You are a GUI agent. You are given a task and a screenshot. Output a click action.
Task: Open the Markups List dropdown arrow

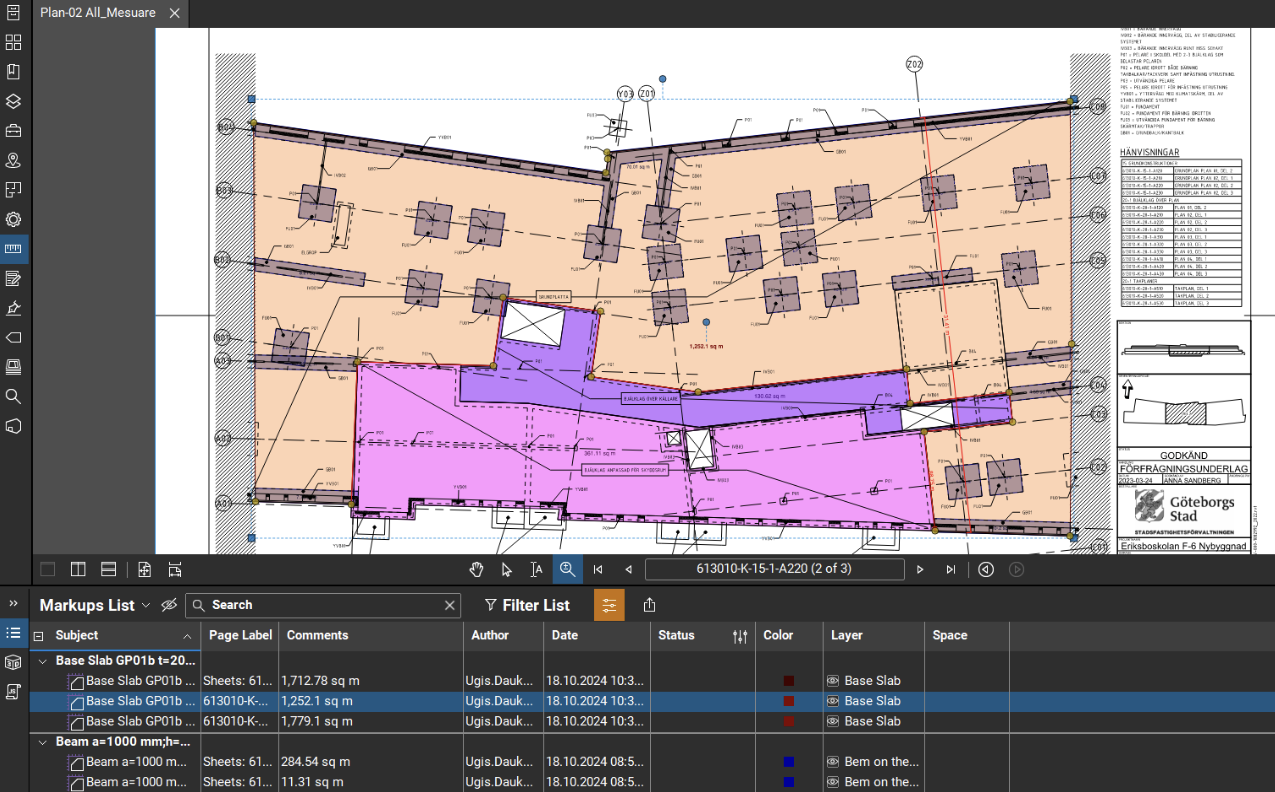pyautogui.click(x=146, y=605)
